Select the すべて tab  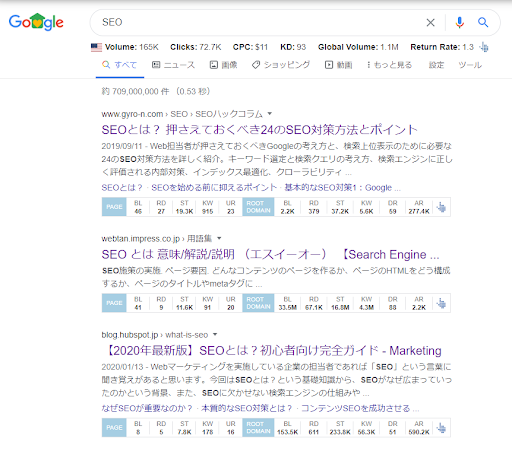pyautogui.click(x=120, y=65)
